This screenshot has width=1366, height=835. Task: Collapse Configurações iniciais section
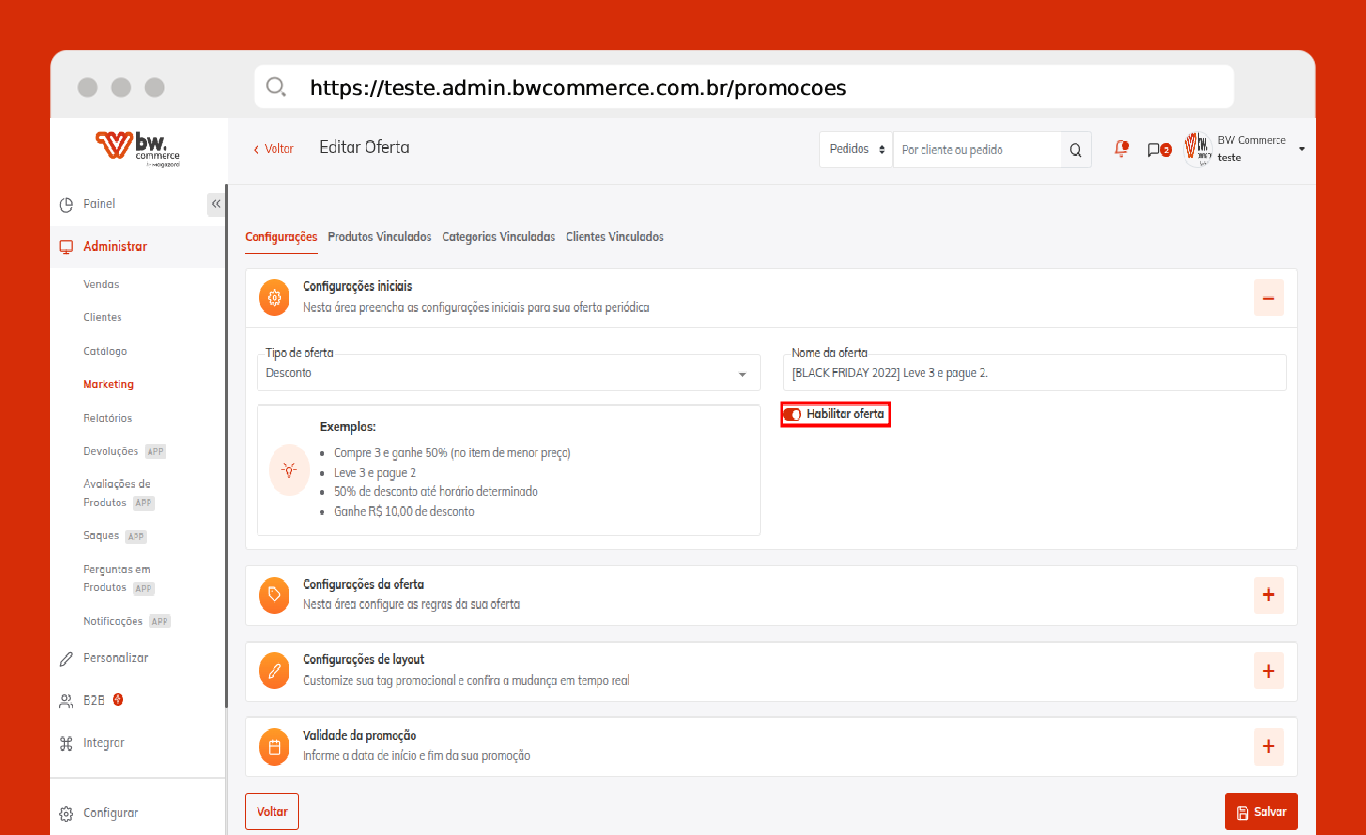coord(1268,298)
